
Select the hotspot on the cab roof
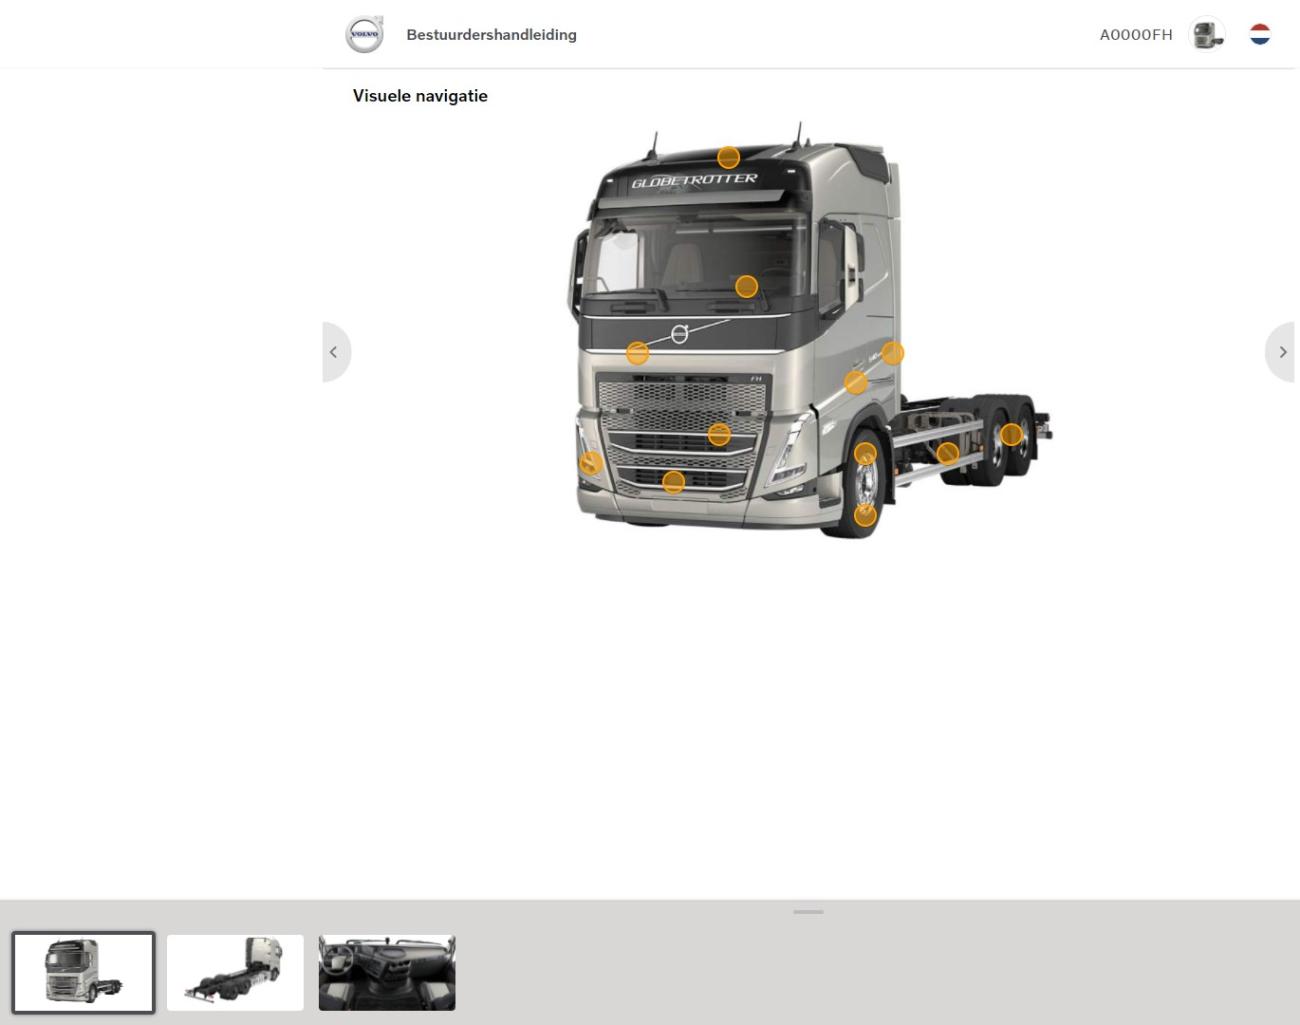728,157
